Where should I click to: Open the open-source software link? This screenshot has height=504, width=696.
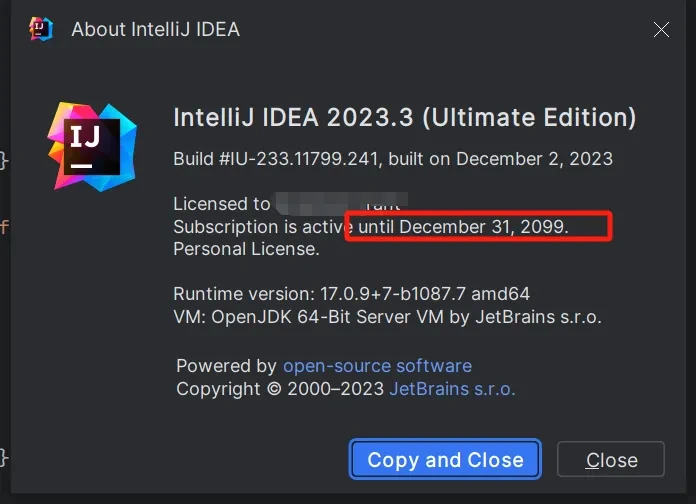pyautogui.click(x=377, y=366)
